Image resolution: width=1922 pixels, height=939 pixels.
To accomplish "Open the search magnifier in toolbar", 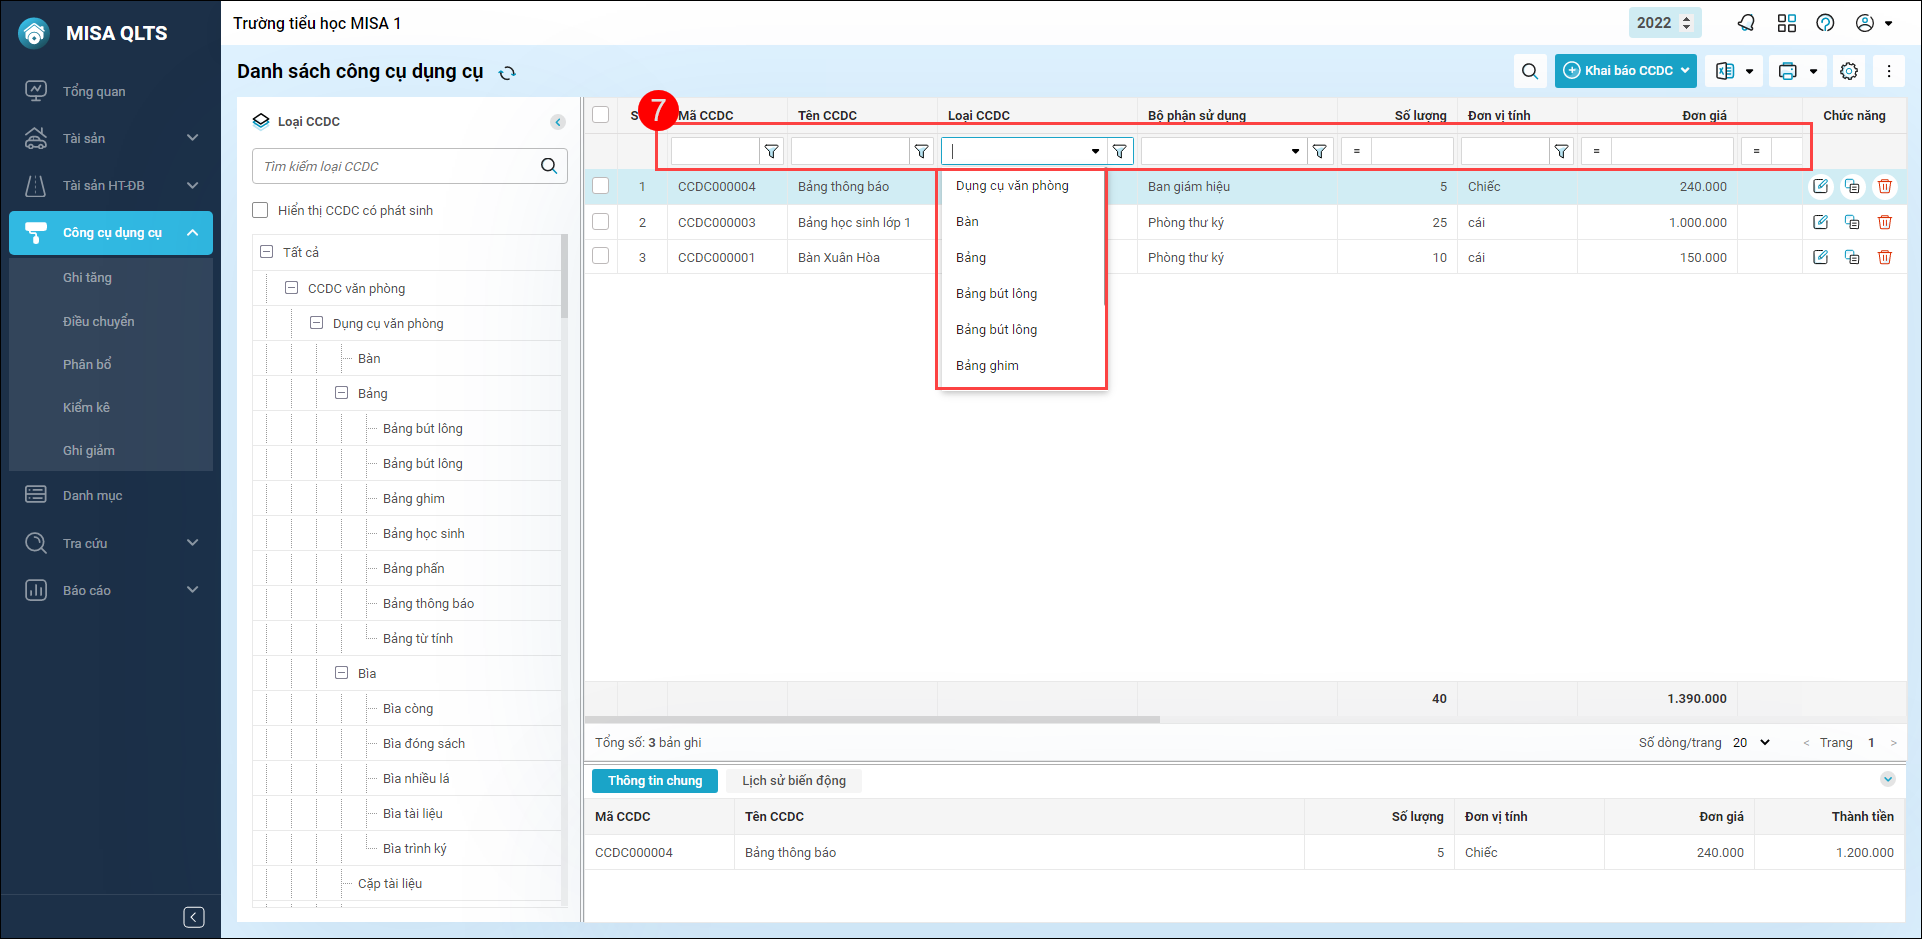I will click(1530, 71).
